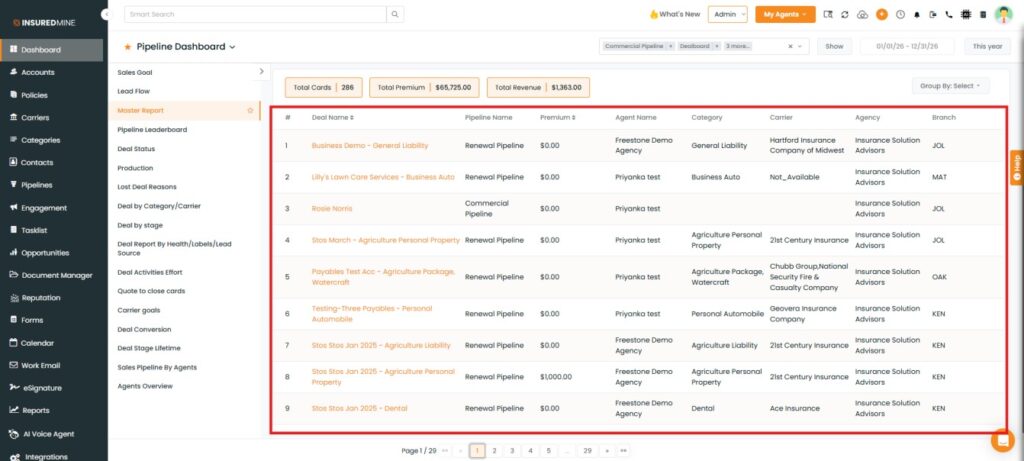Click the Smart Search input field

pyautogui.click(x=255, y=14)
